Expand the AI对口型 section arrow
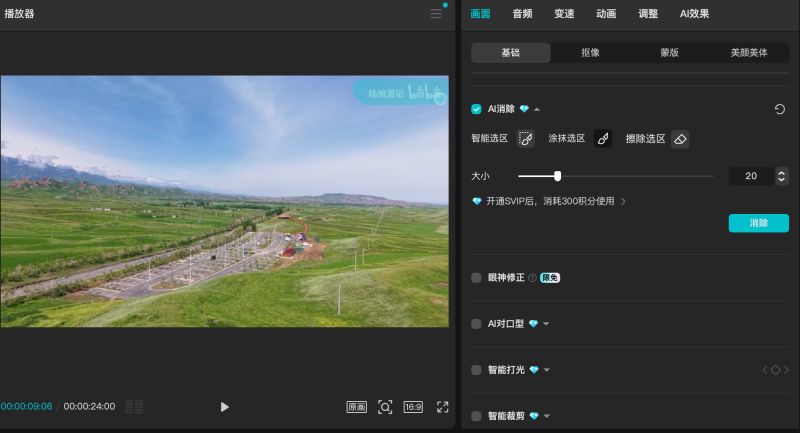Image resolution: width=800 pixels, height=433 pixels. 546,324
